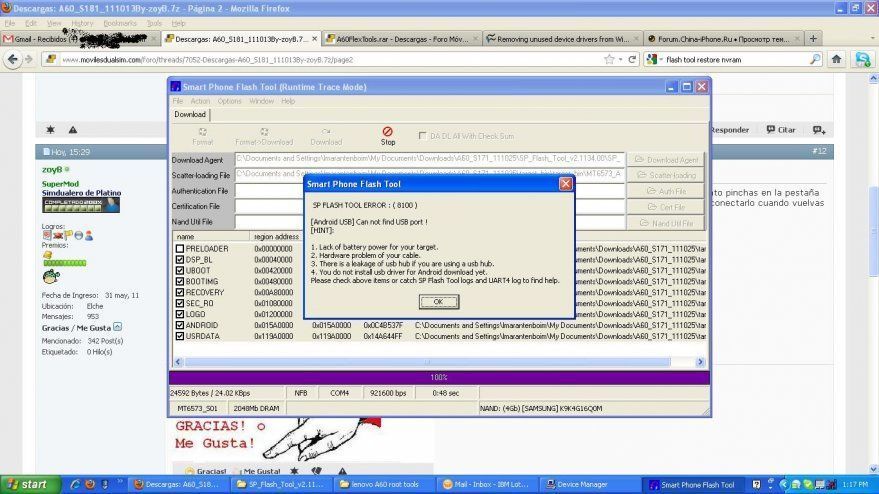
Task: Click the bookmark star in address bar
Action: coord(609,59)
